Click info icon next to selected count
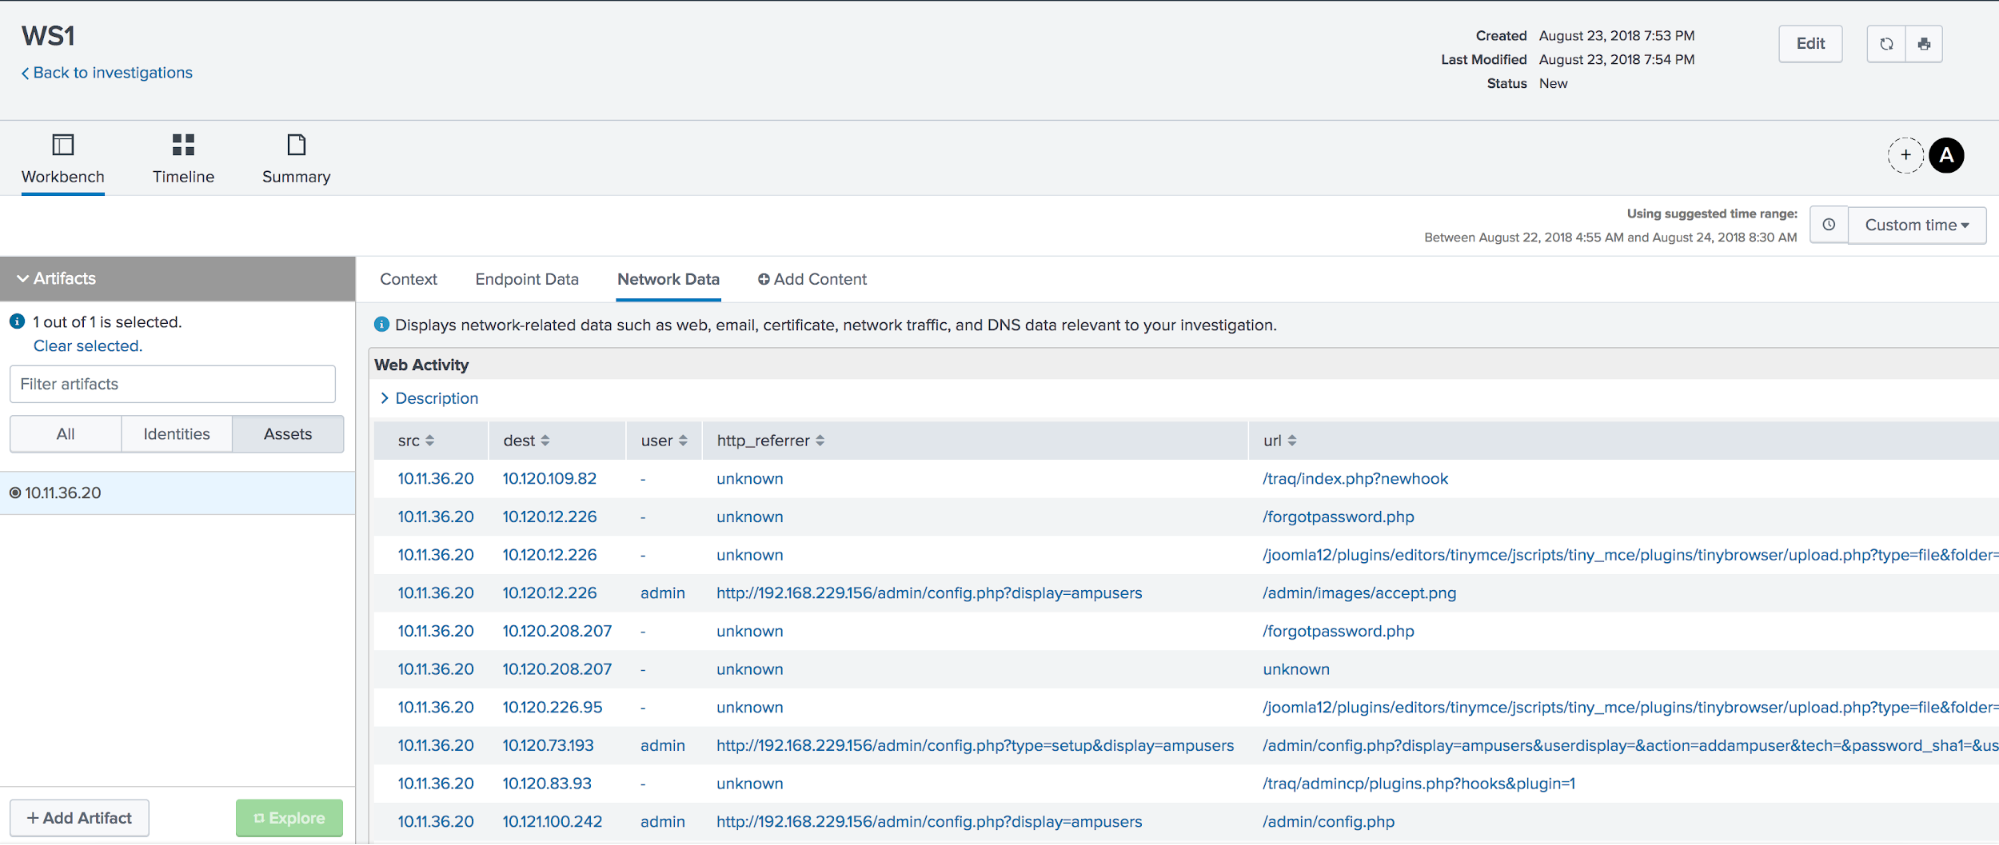1999x845 pixels. [17, 322]
